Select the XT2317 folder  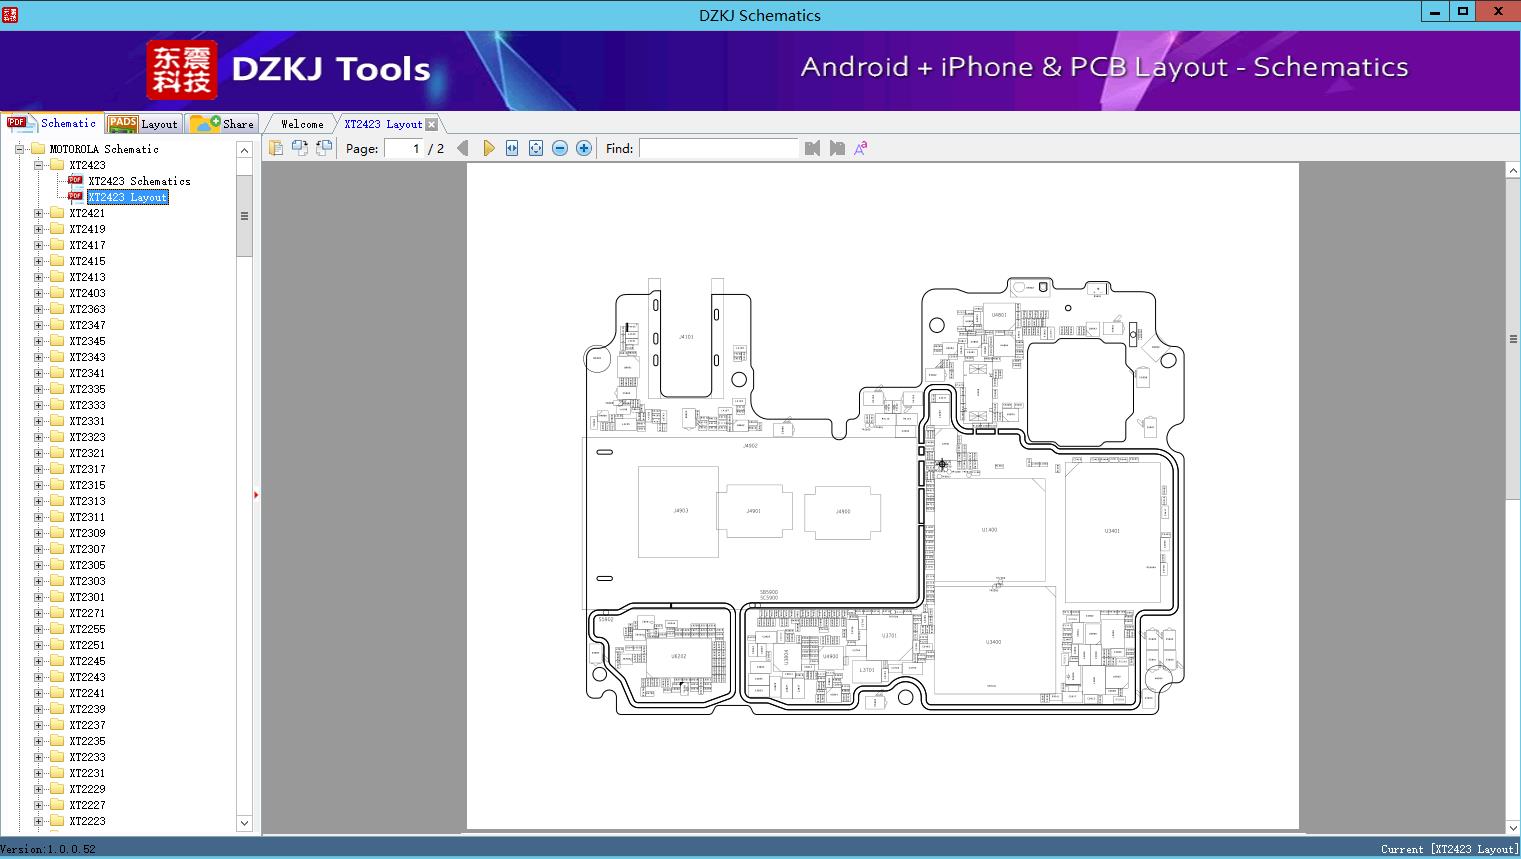pos(87,469)
